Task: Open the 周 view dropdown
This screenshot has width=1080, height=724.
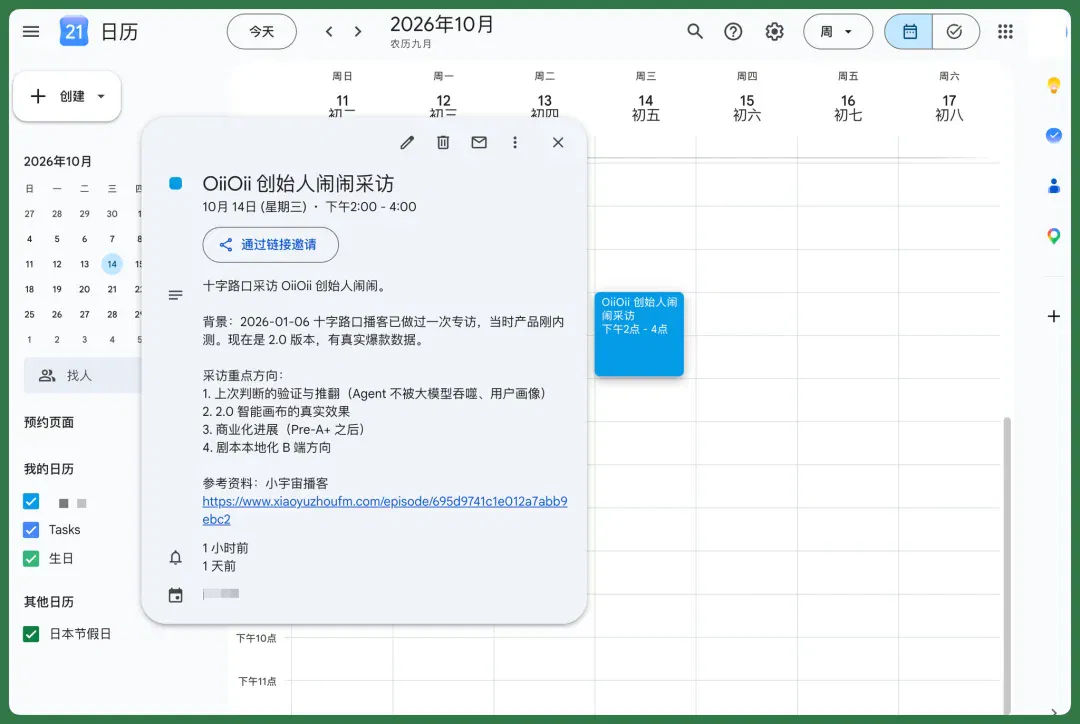Action: coord(838,32)
